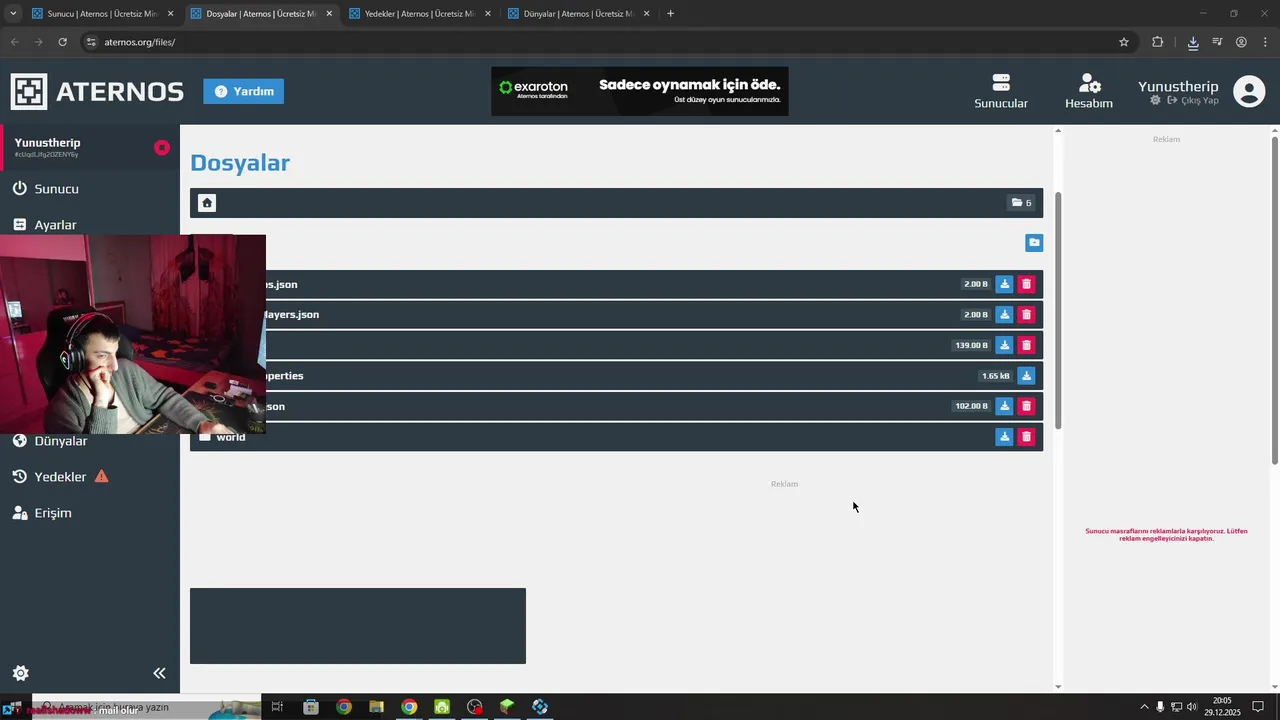The width and height of the screenshot is (1280, 720).
Task: Delete the file row above layers.json
Action: (1026, 284)
